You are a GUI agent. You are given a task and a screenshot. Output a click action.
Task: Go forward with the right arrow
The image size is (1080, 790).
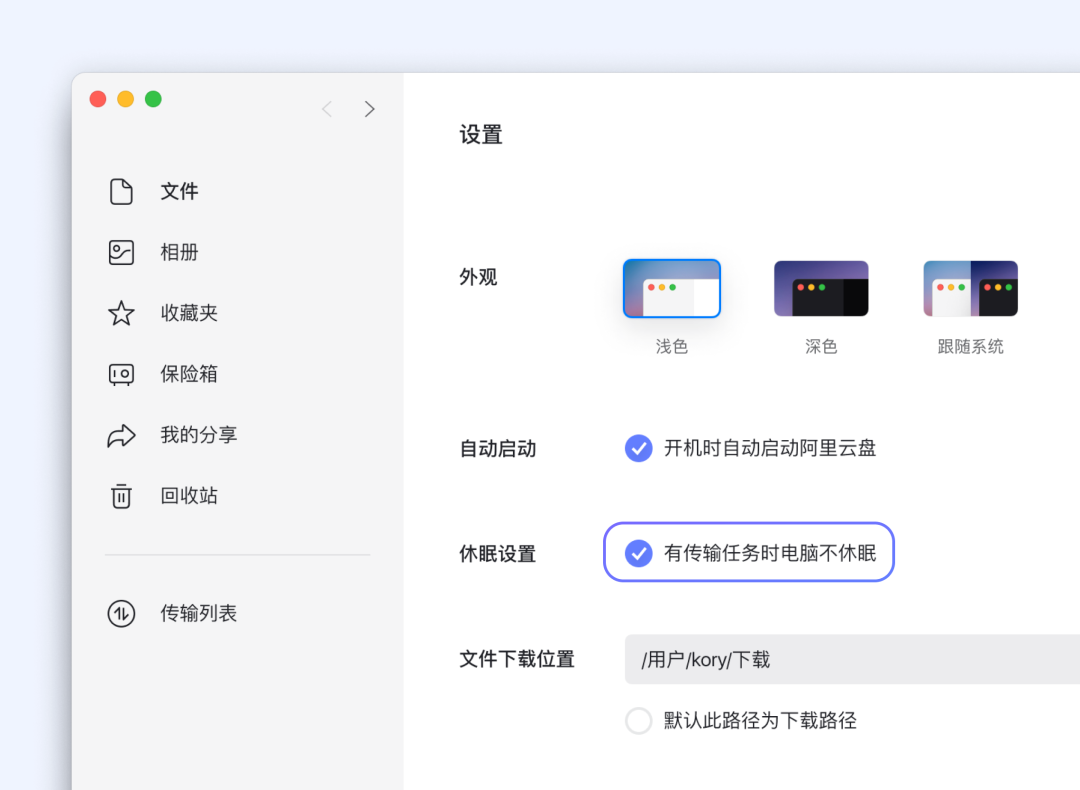click(x=370, y=109)
